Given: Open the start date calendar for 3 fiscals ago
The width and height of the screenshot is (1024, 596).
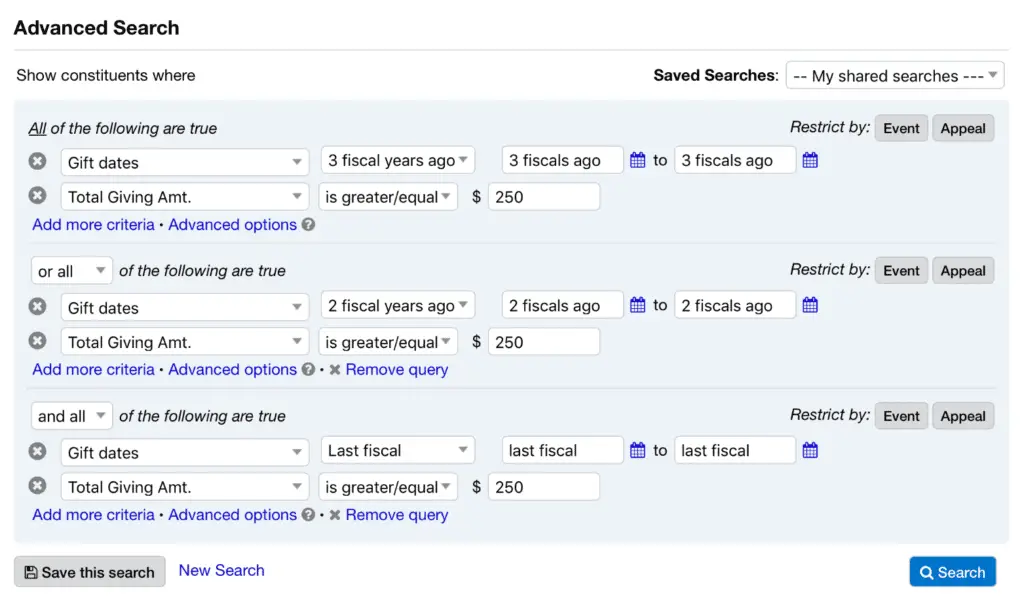Looking at the screenshot, I should coord(637,160).
